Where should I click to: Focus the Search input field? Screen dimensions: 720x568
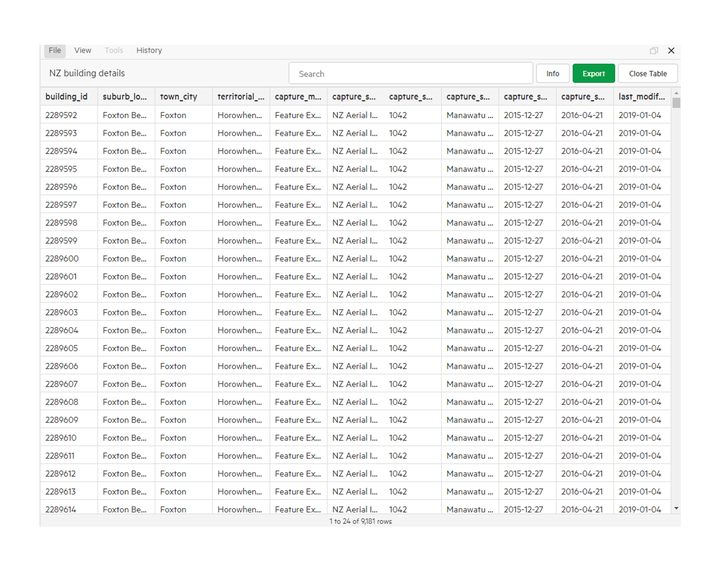[x=411, y=73]
